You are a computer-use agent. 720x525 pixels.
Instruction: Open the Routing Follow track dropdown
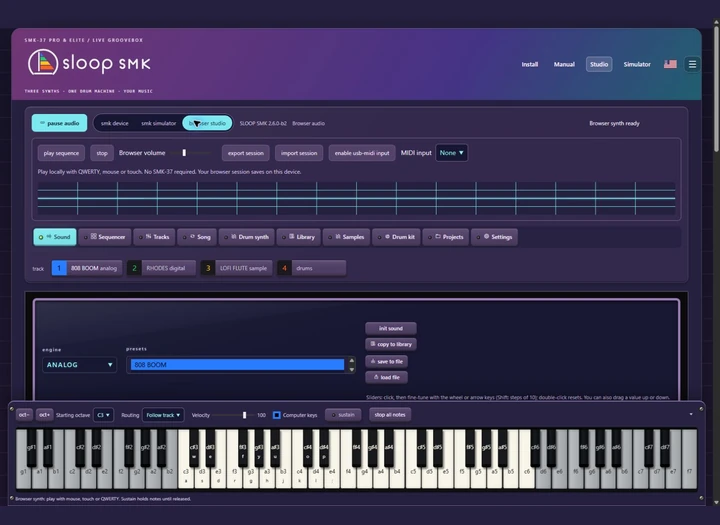point(163,415)
